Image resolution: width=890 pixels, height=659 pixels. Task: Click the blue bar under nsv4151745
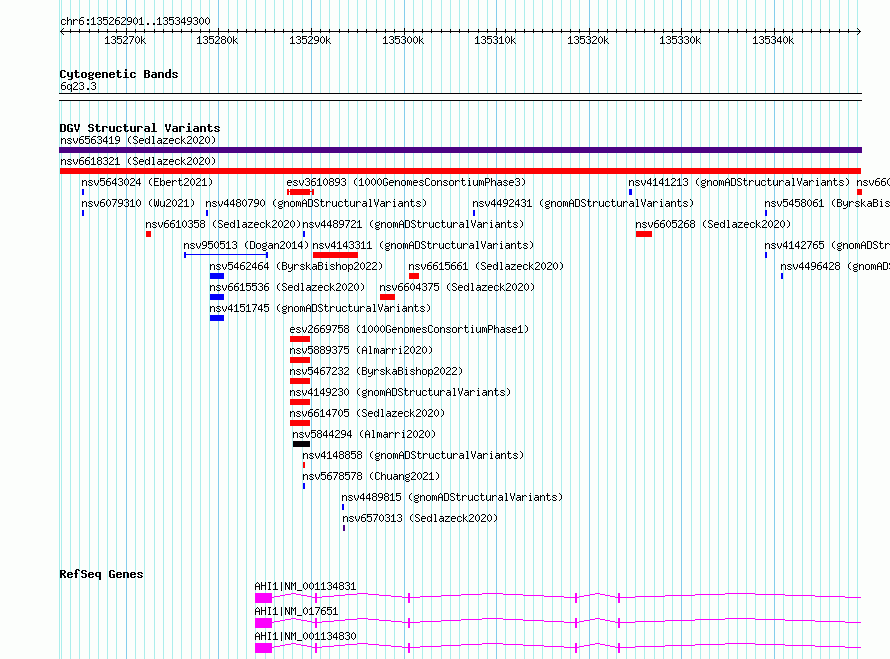point(217,318)
